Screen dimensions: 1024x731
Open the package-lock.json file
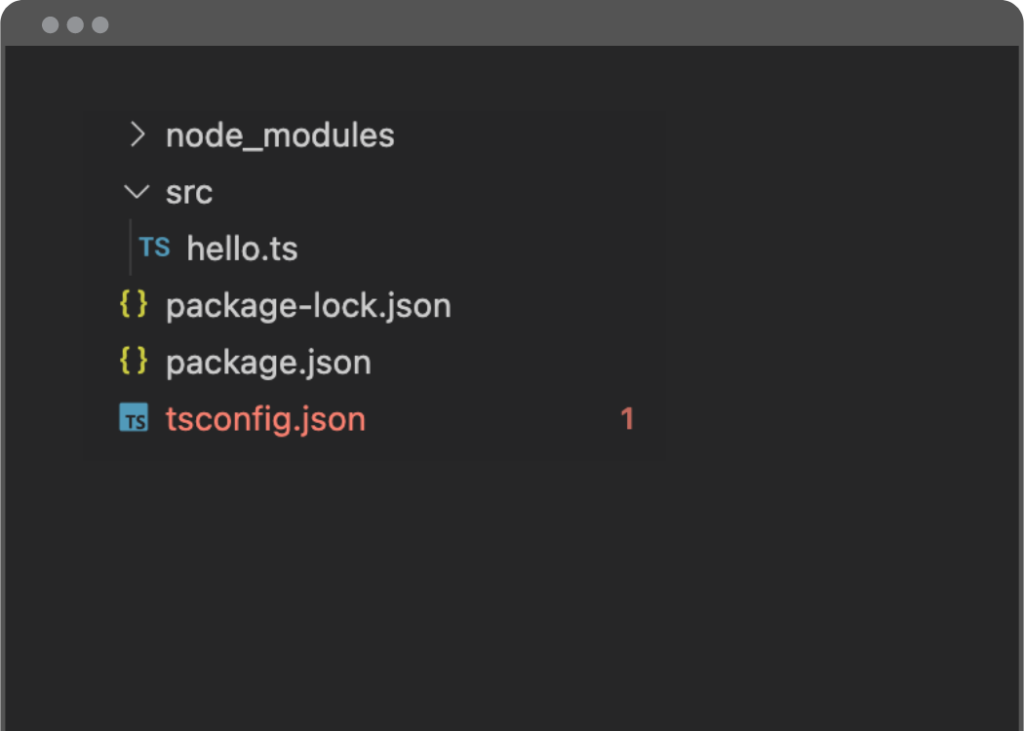coord(308,306)
